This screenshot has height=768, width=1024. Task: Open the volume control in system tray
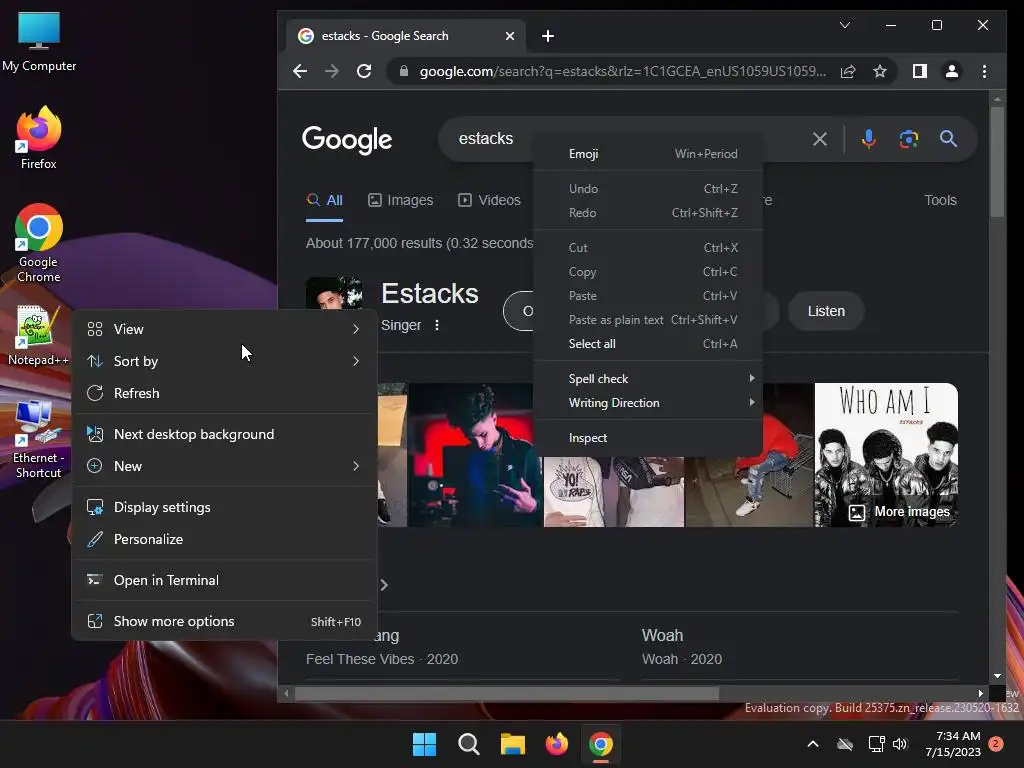point(900,744)
